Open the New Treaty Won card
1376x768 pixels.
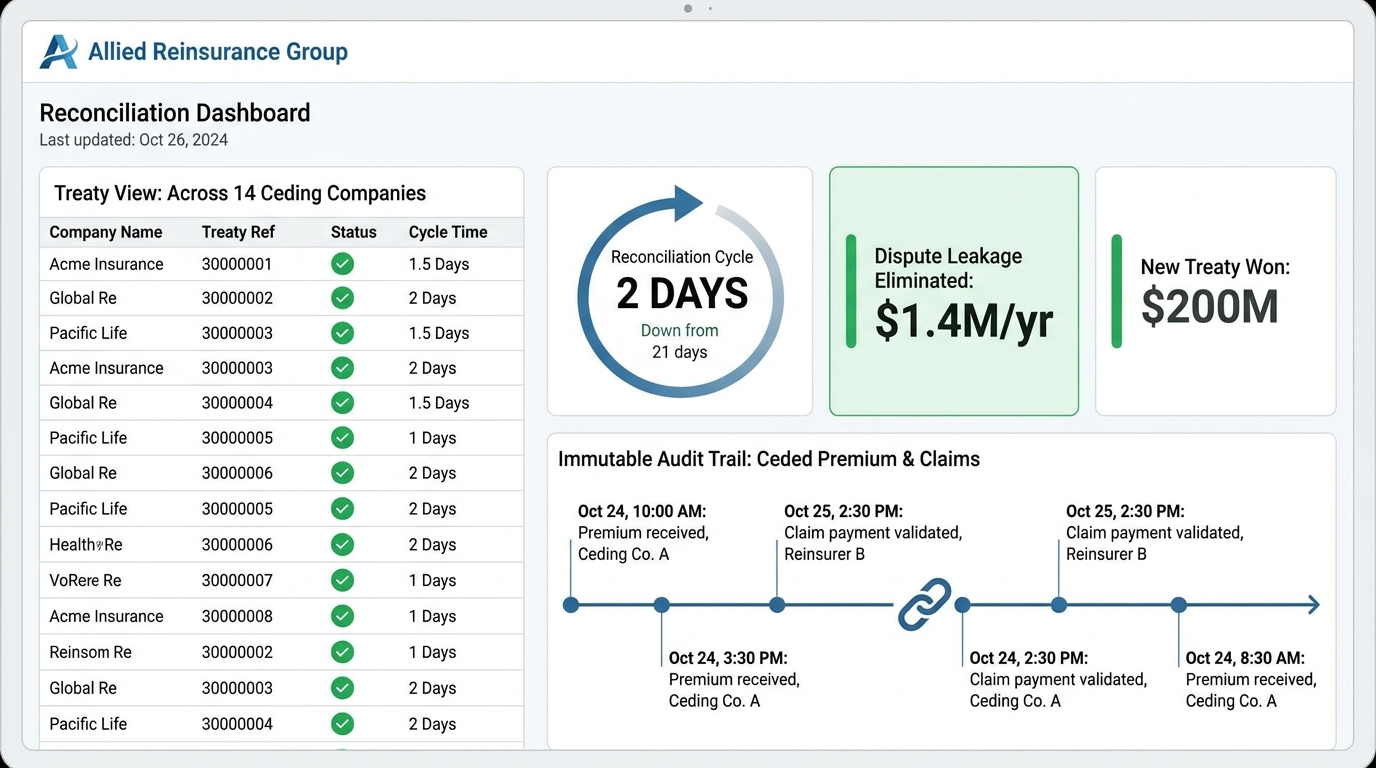pyautogui.click(x=1216, y=291)
